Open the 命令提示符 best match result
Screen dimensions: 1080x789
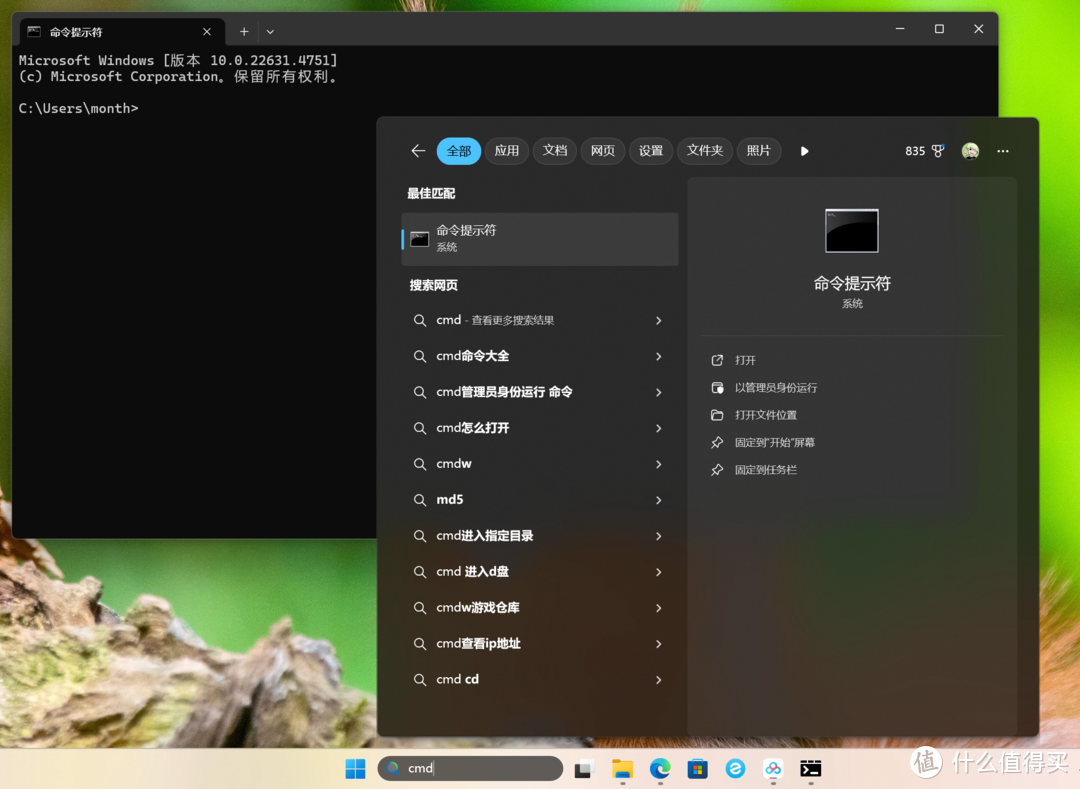point(540,239)
